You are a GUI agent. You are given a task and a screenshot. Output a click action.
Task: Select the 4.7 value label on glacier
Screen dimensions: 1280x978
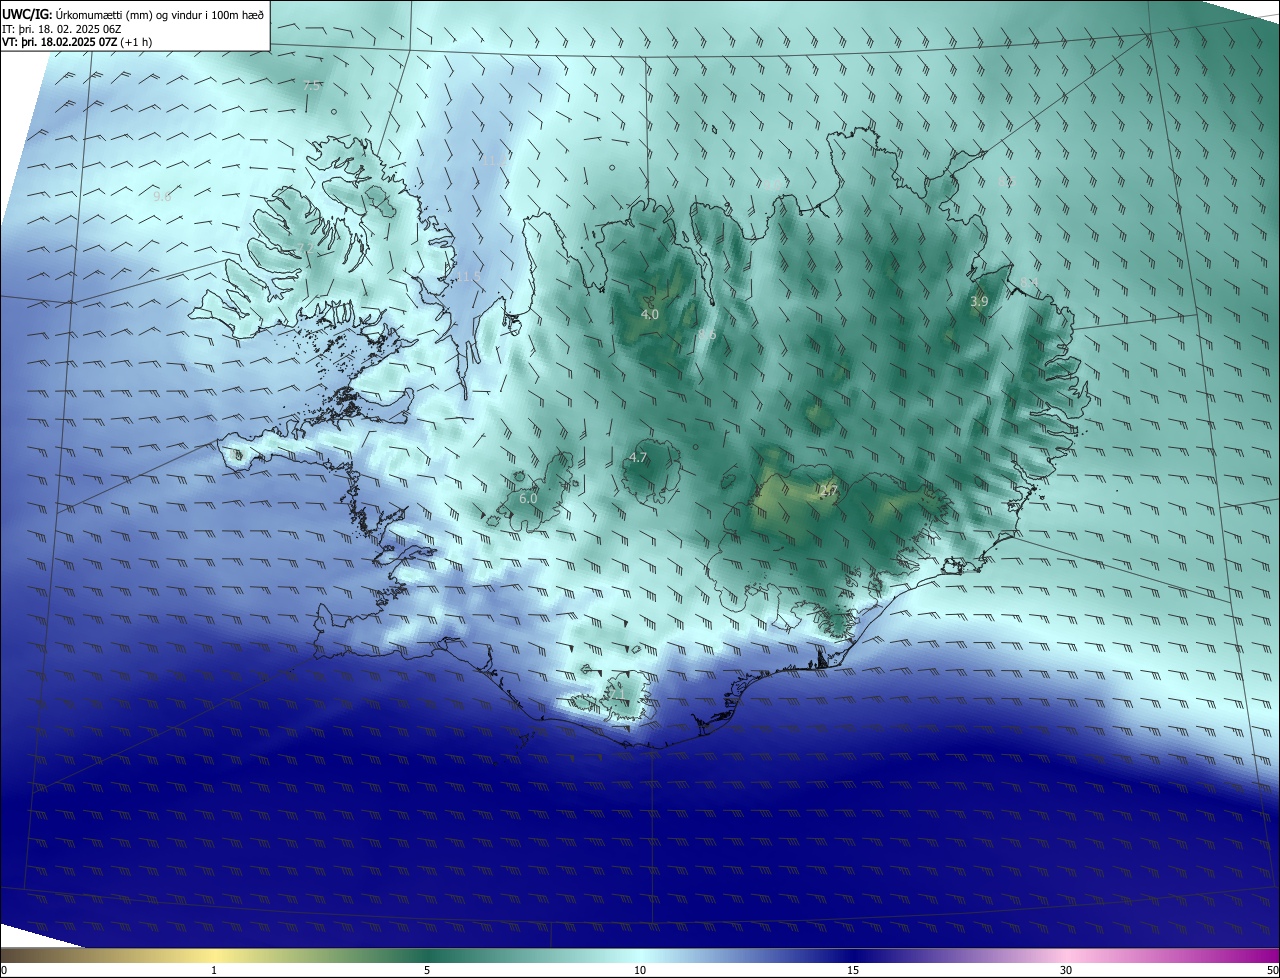pos(638,457)
